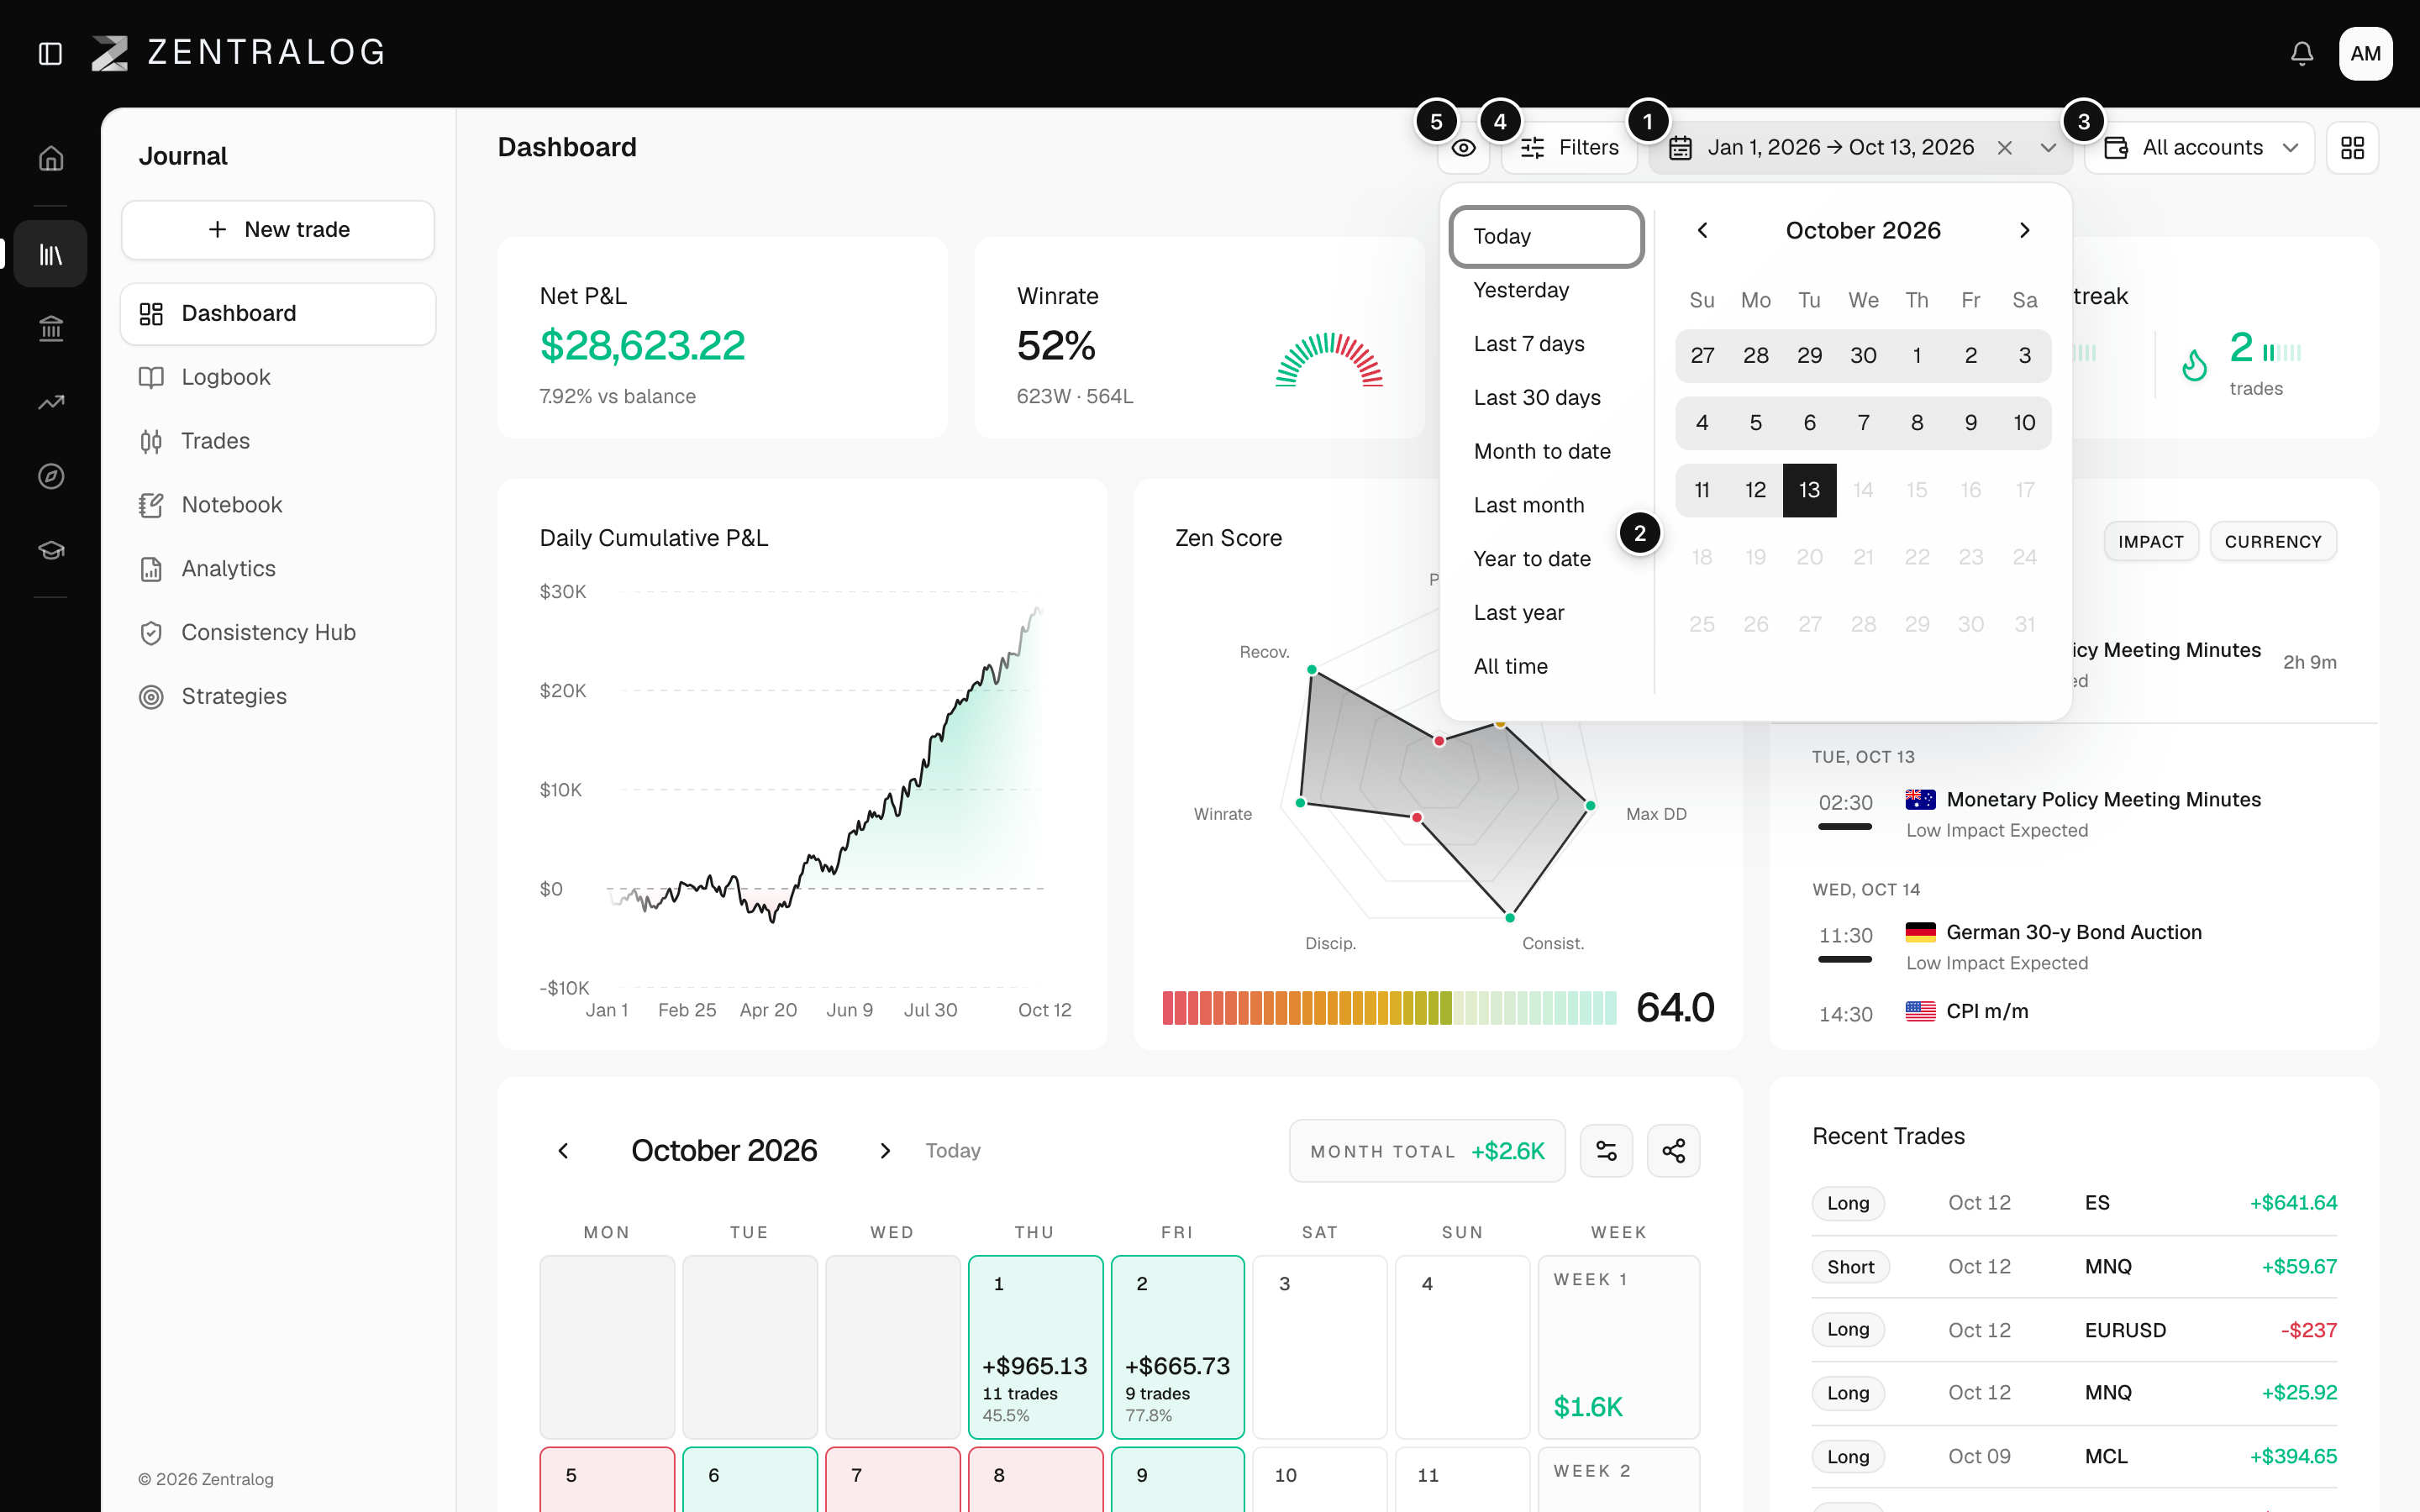This screenshot has height=1512, width=2420.
Task: Select the Today preset
Action: pos(1546,237)
